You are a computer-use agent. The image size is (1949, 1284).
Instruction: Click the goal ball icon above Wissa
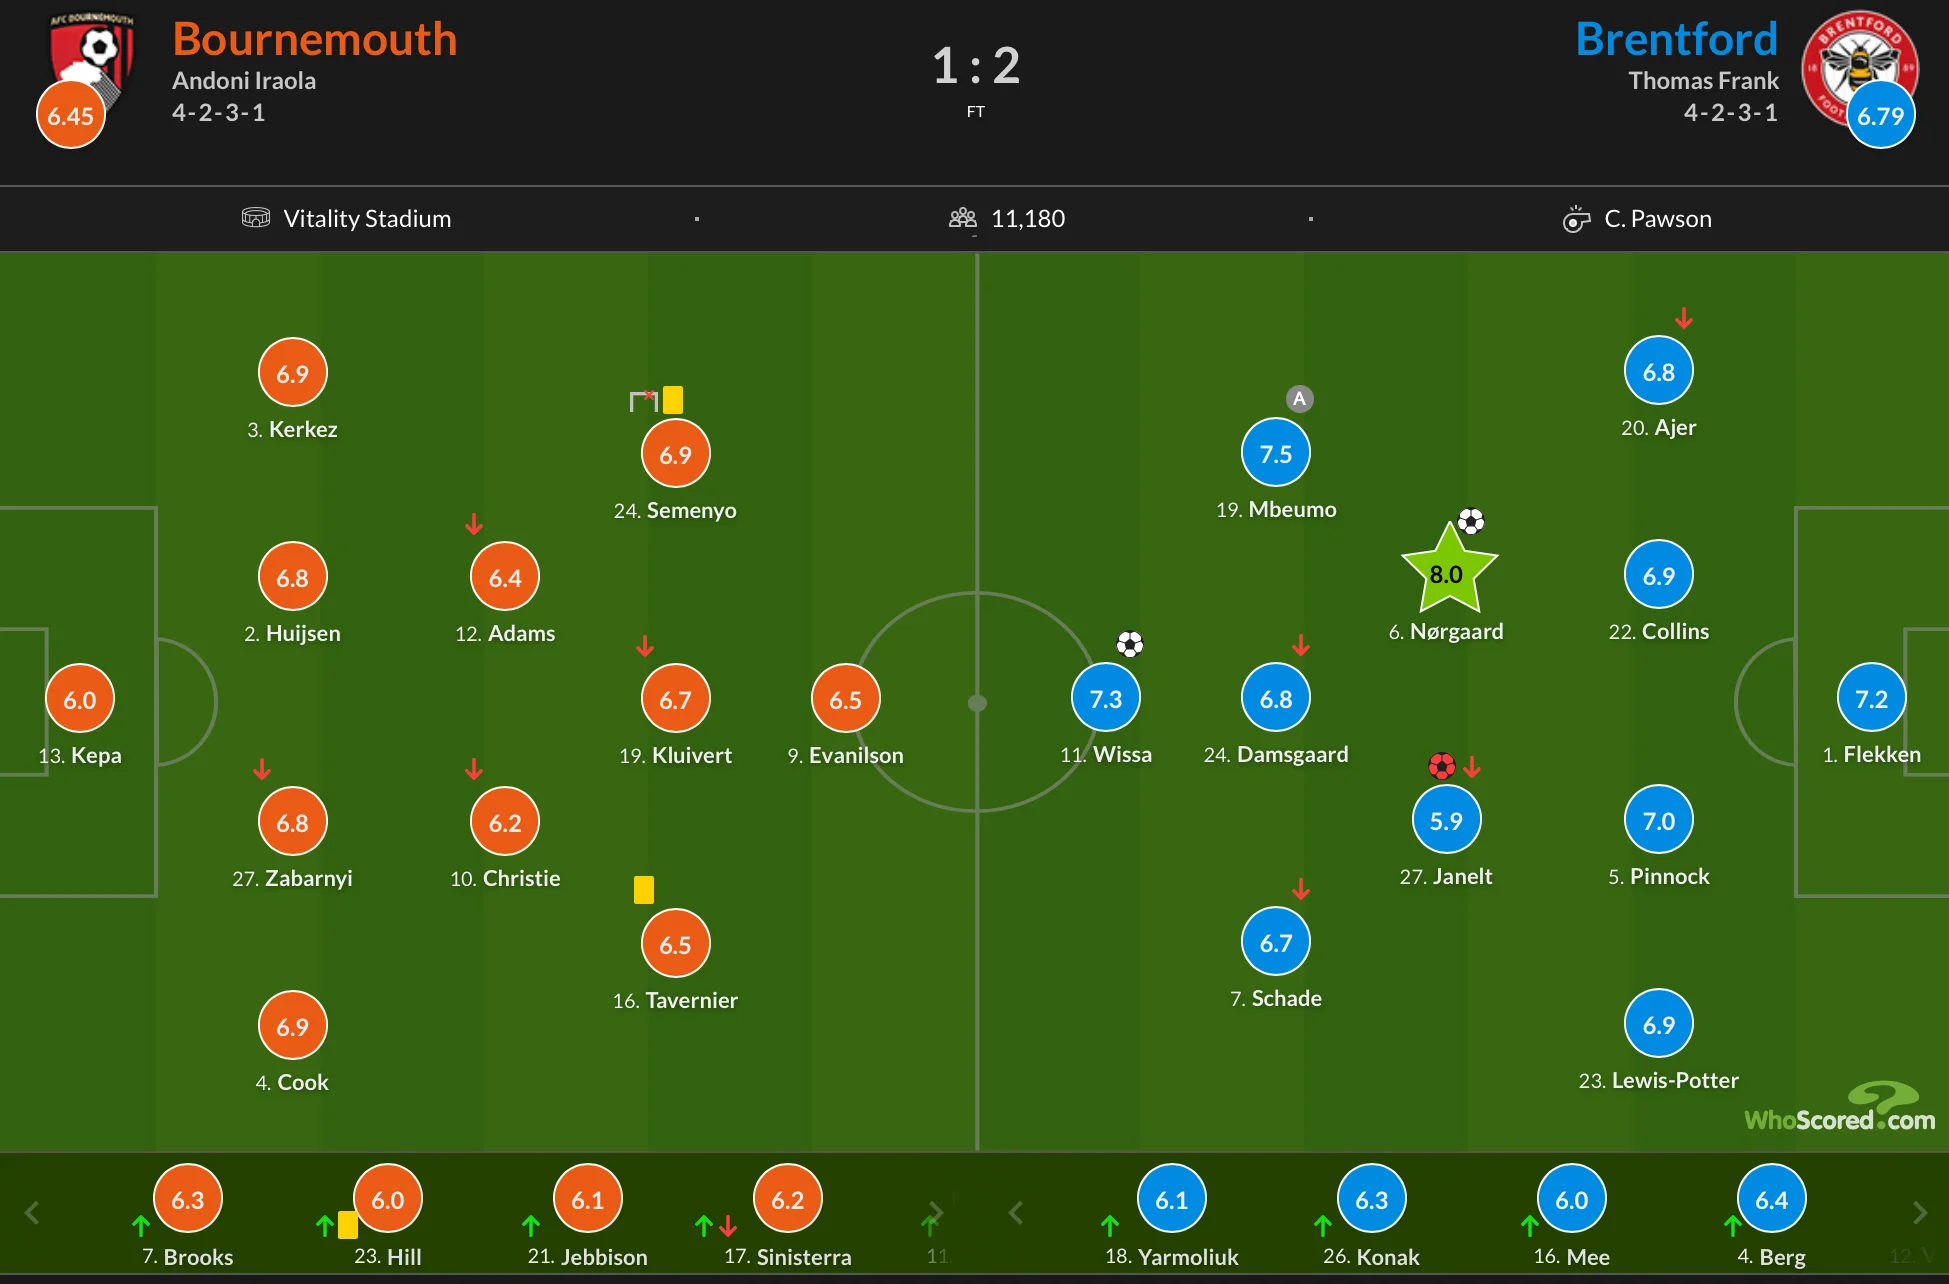click(1130, 644)
